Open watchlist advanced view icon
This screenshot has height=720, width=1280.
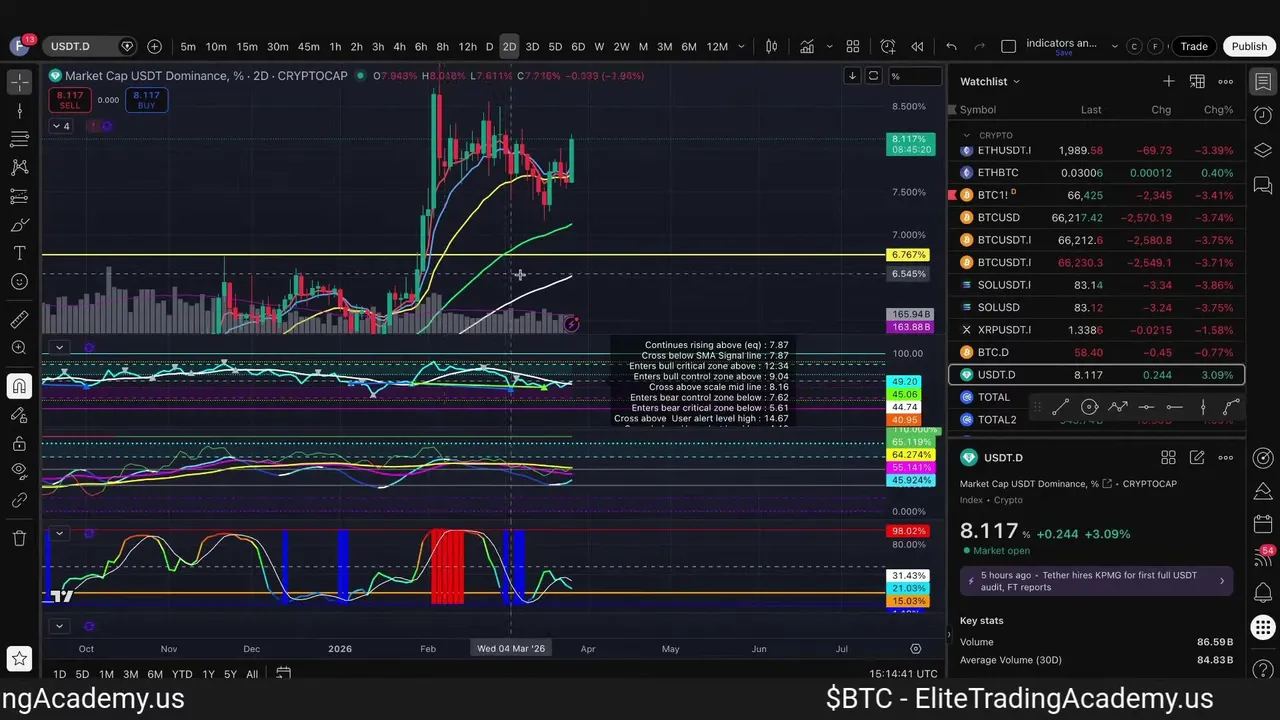[1197, 81]
